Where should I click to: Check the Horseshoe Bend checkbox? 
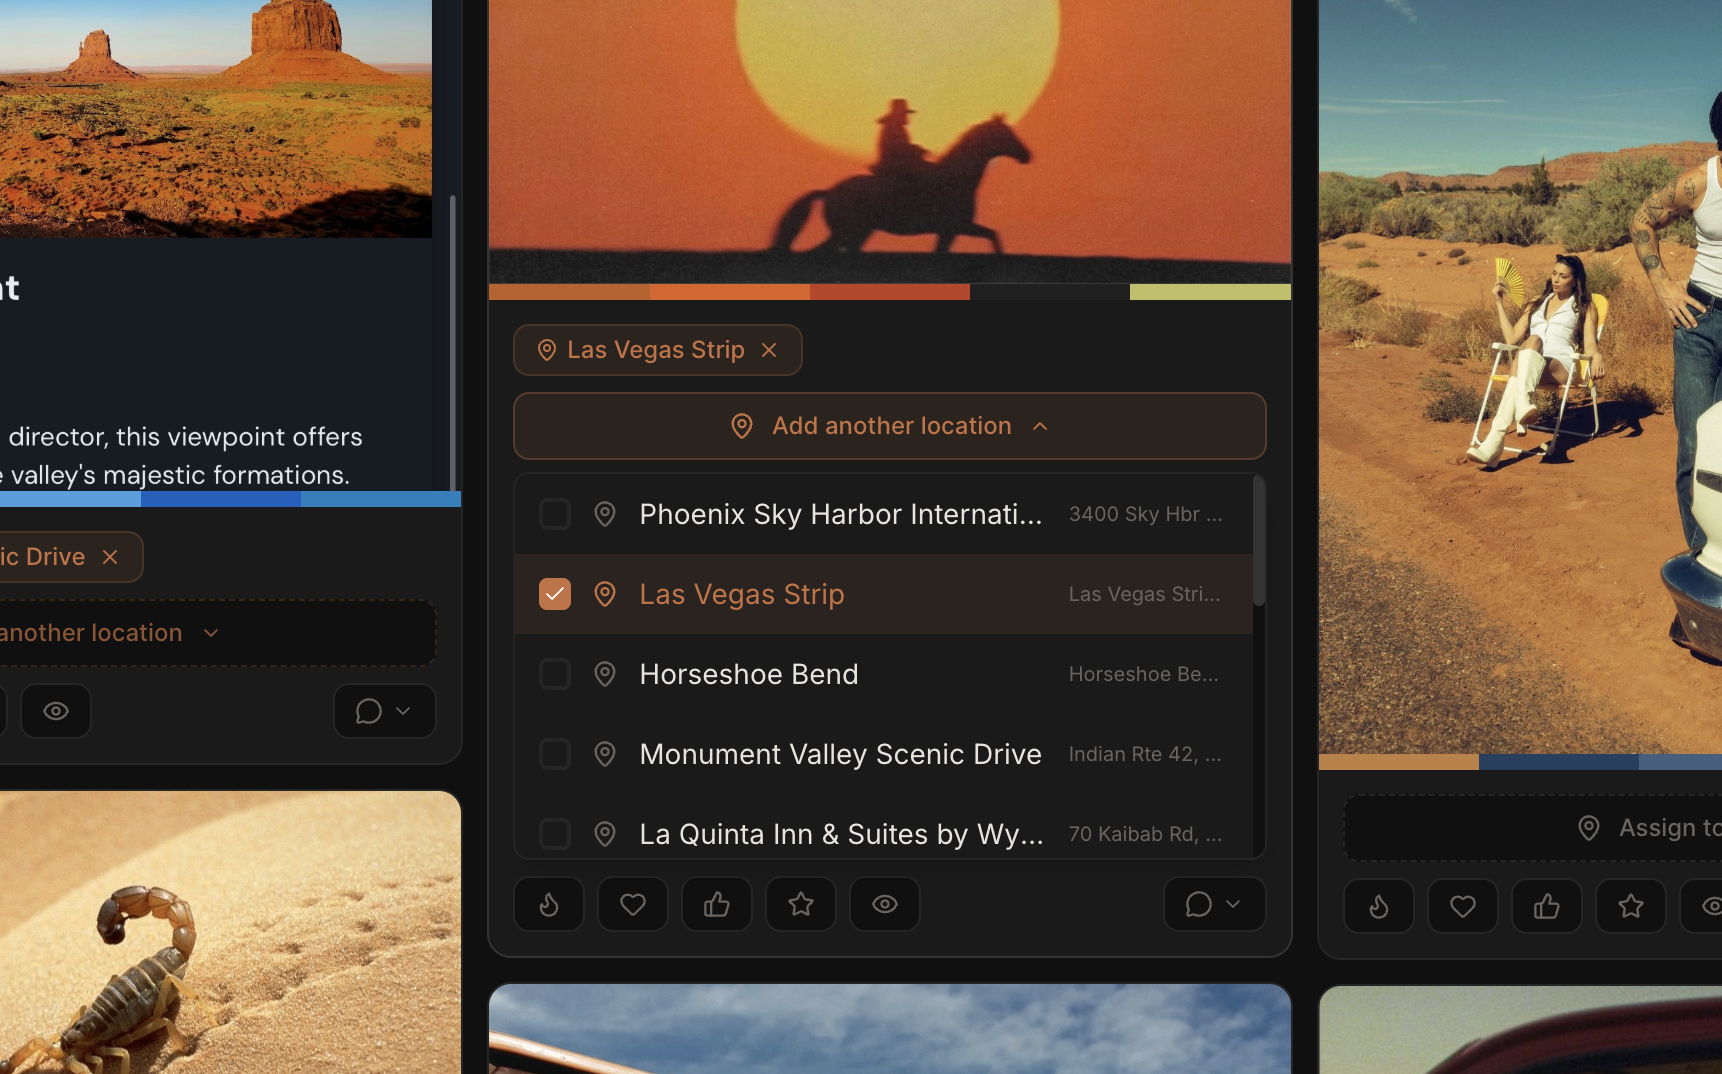coord(555,674)
